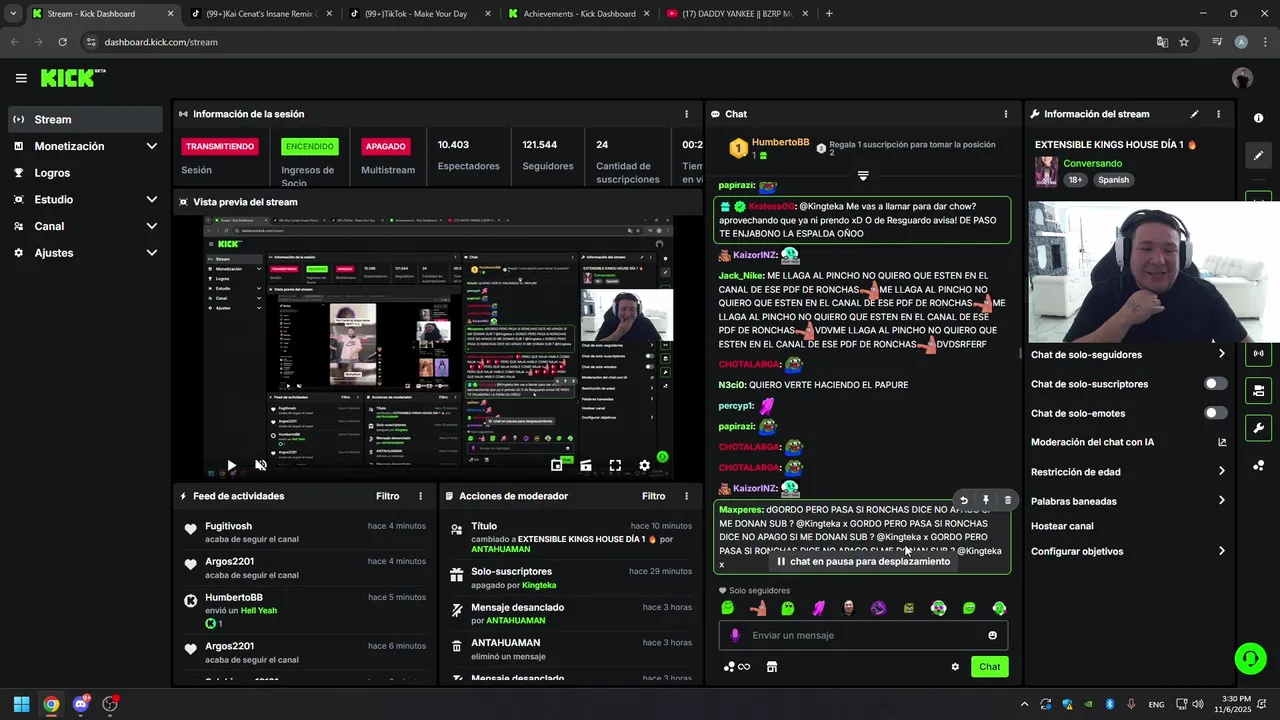
Task: Open Restricción de edad settings
Action: tap(1128, 472)
